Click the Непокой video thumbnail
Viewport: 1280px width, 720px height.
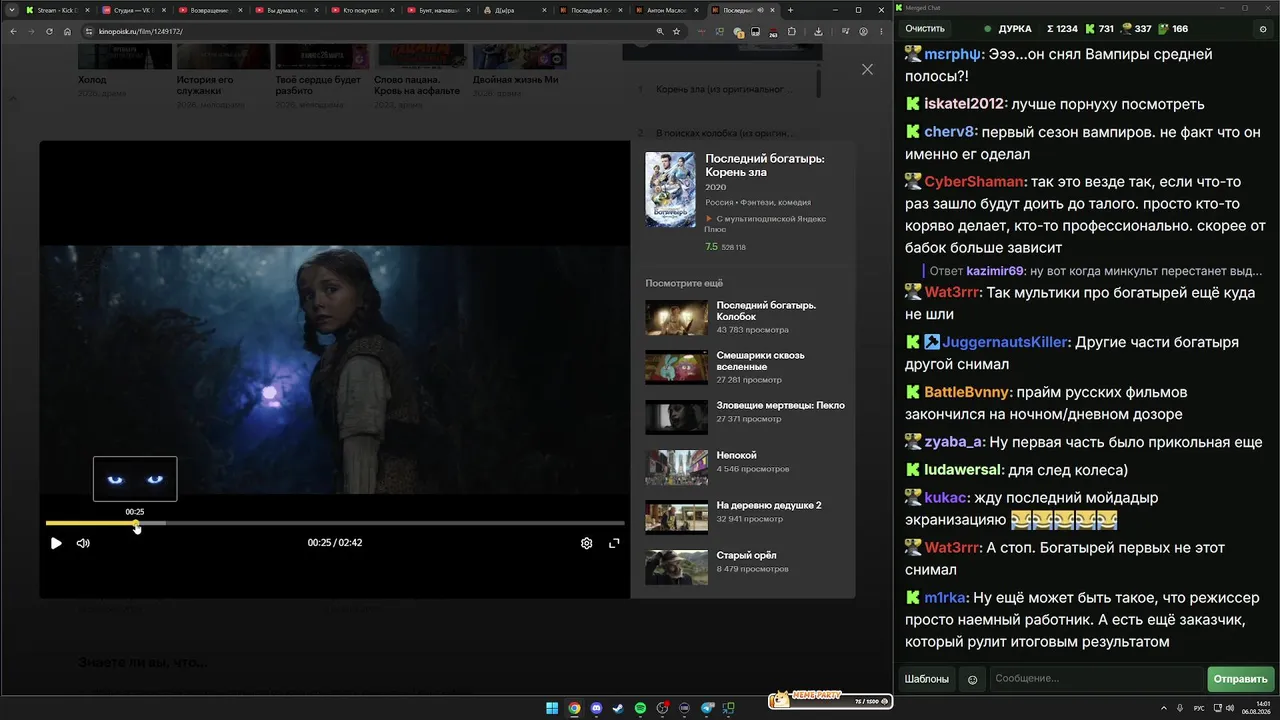676,467
